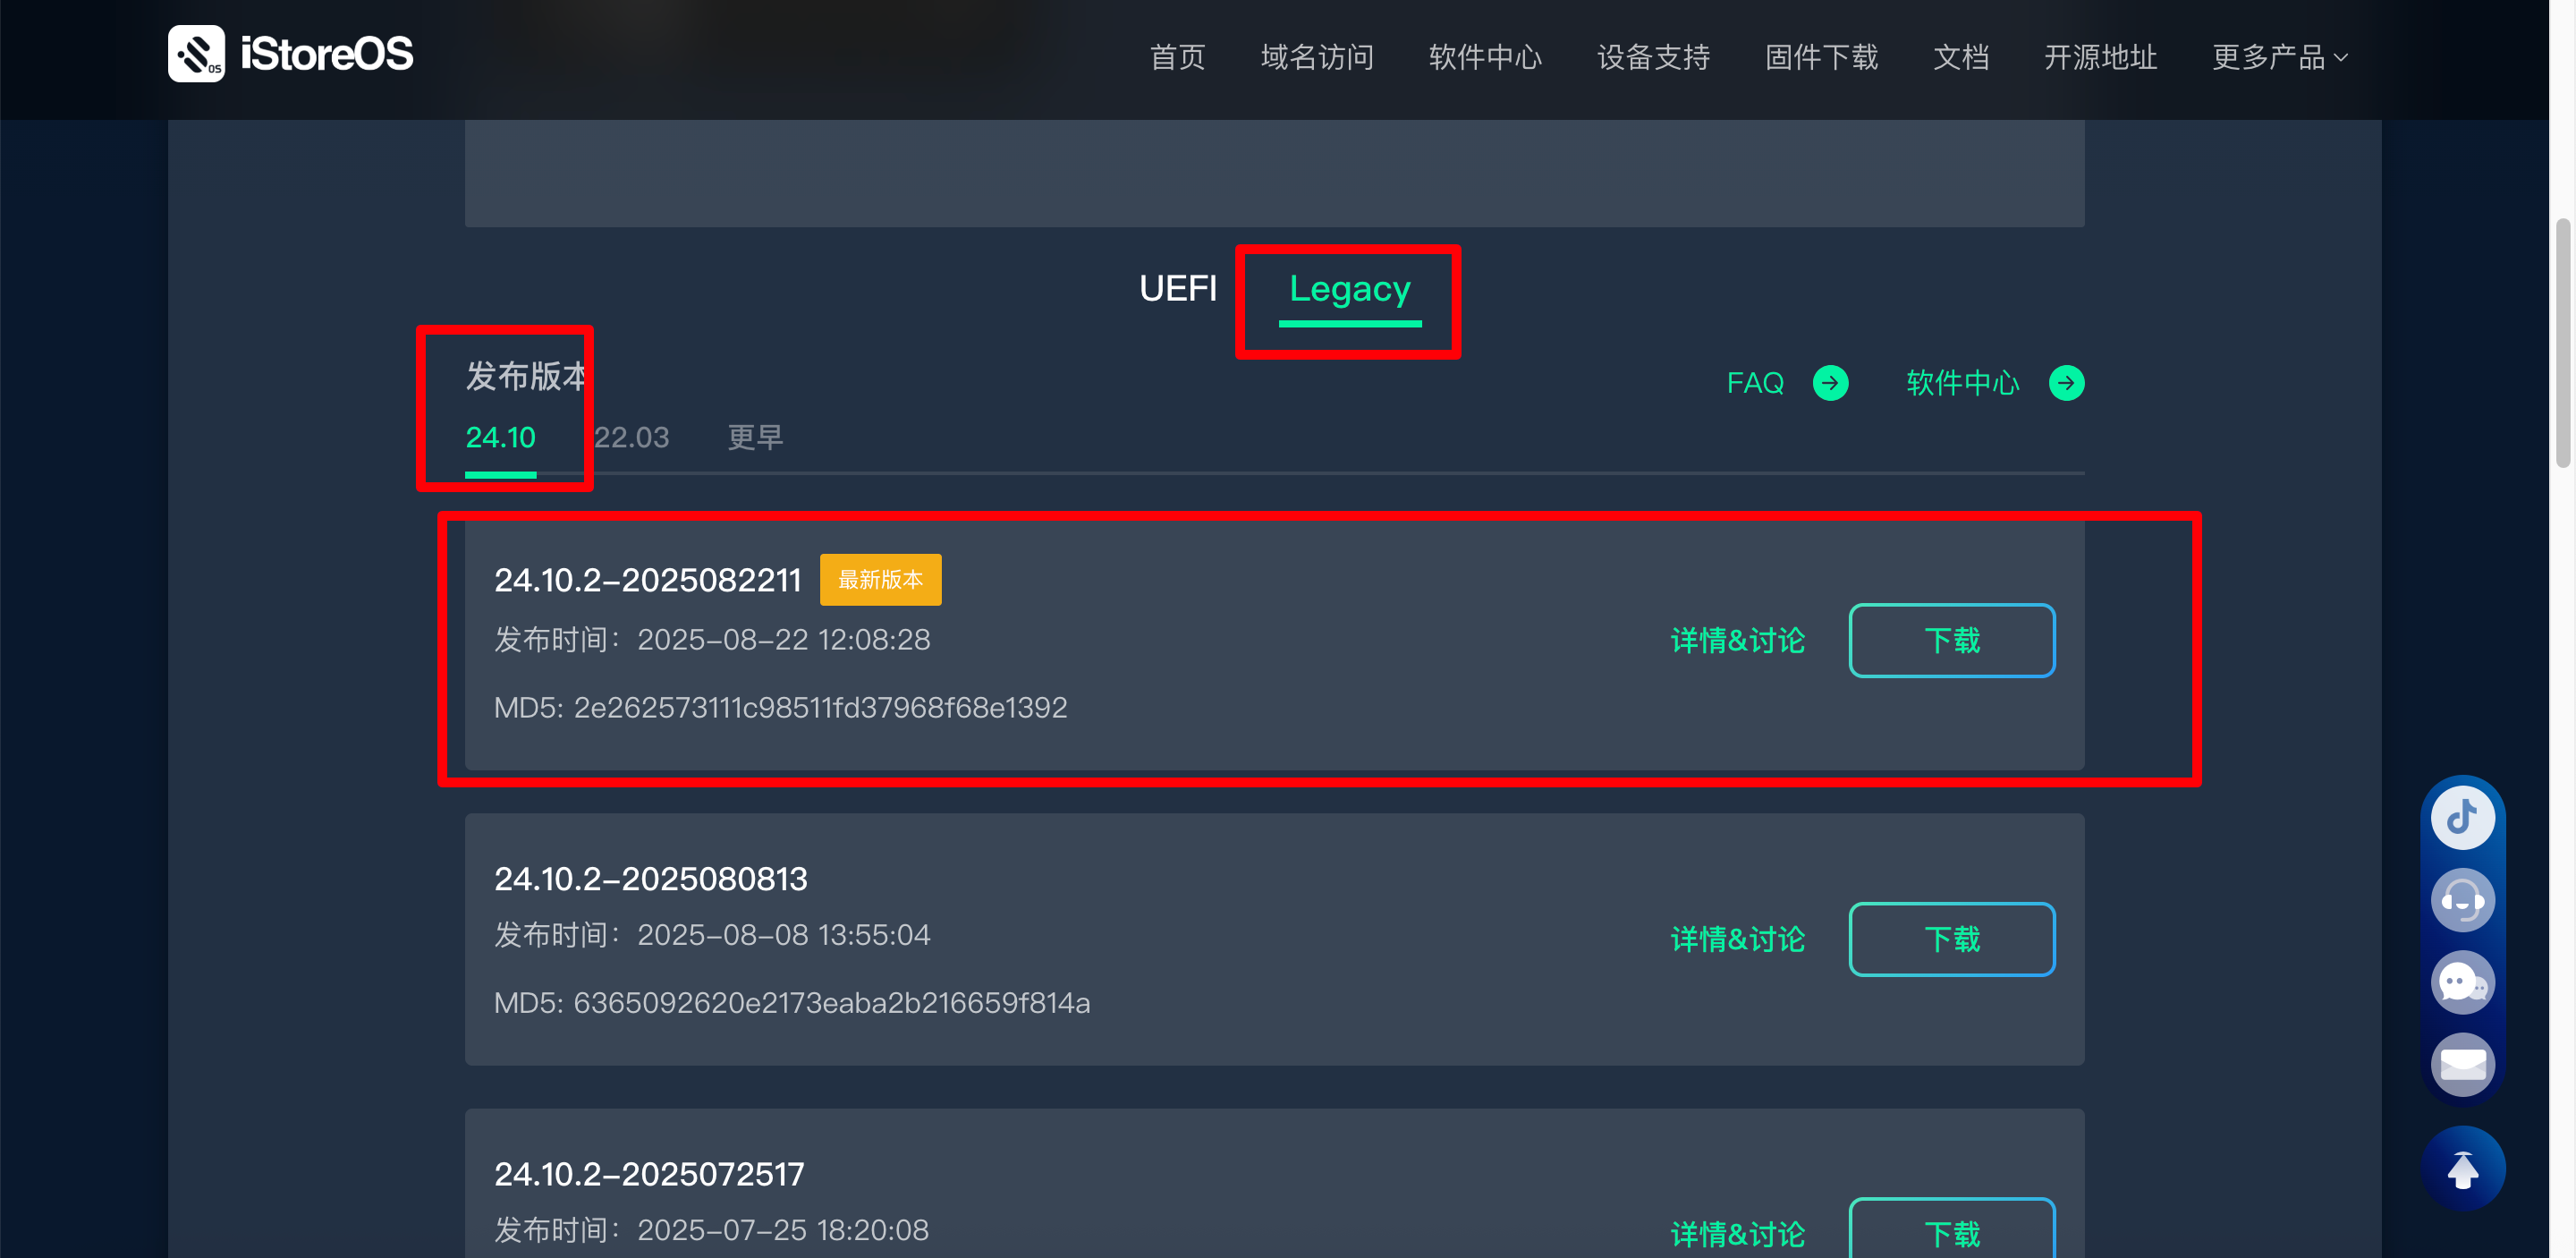Select the 24.10 release version tab
Screen dimensions: 2576x1258
pos(500,438)
